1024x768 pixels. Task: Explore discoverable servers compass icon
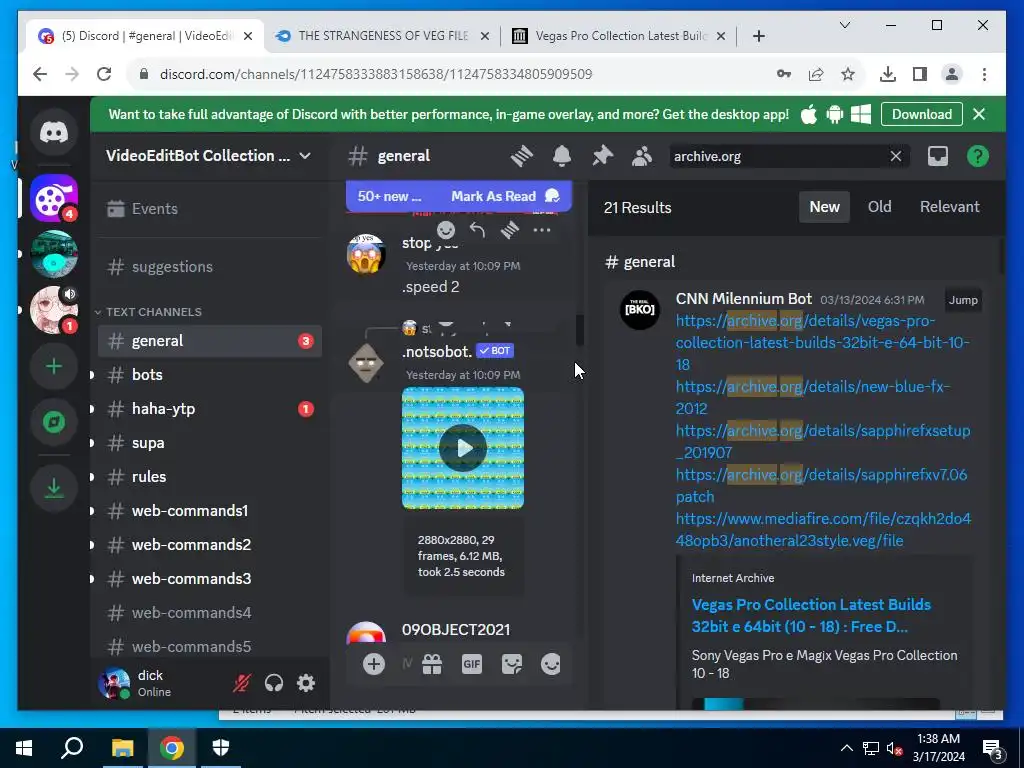click(54, 422)
